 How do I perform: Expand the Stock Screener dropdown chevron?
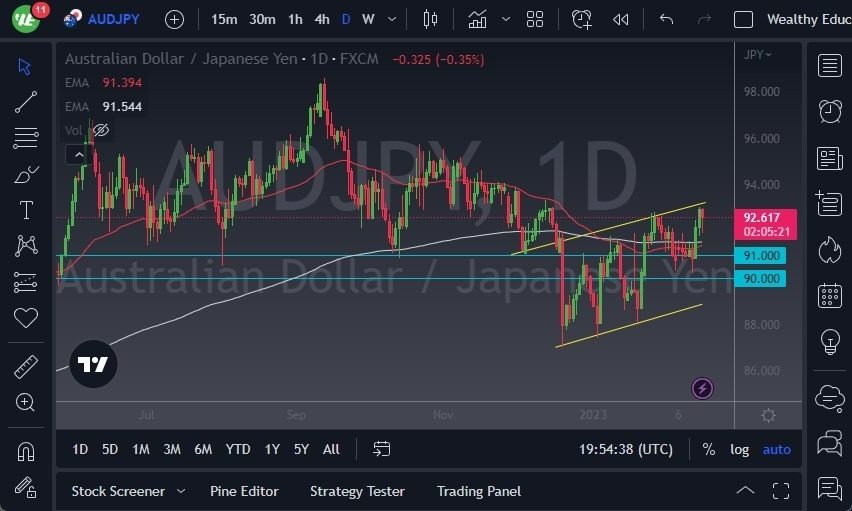(181, 491)
